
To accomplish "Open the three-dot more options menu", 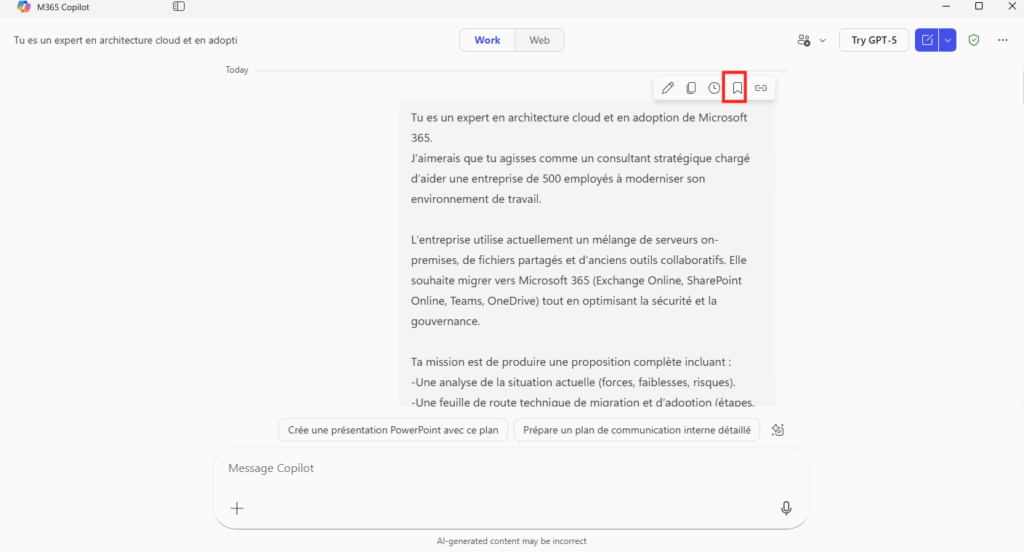I will click(x=1003, y=40).
